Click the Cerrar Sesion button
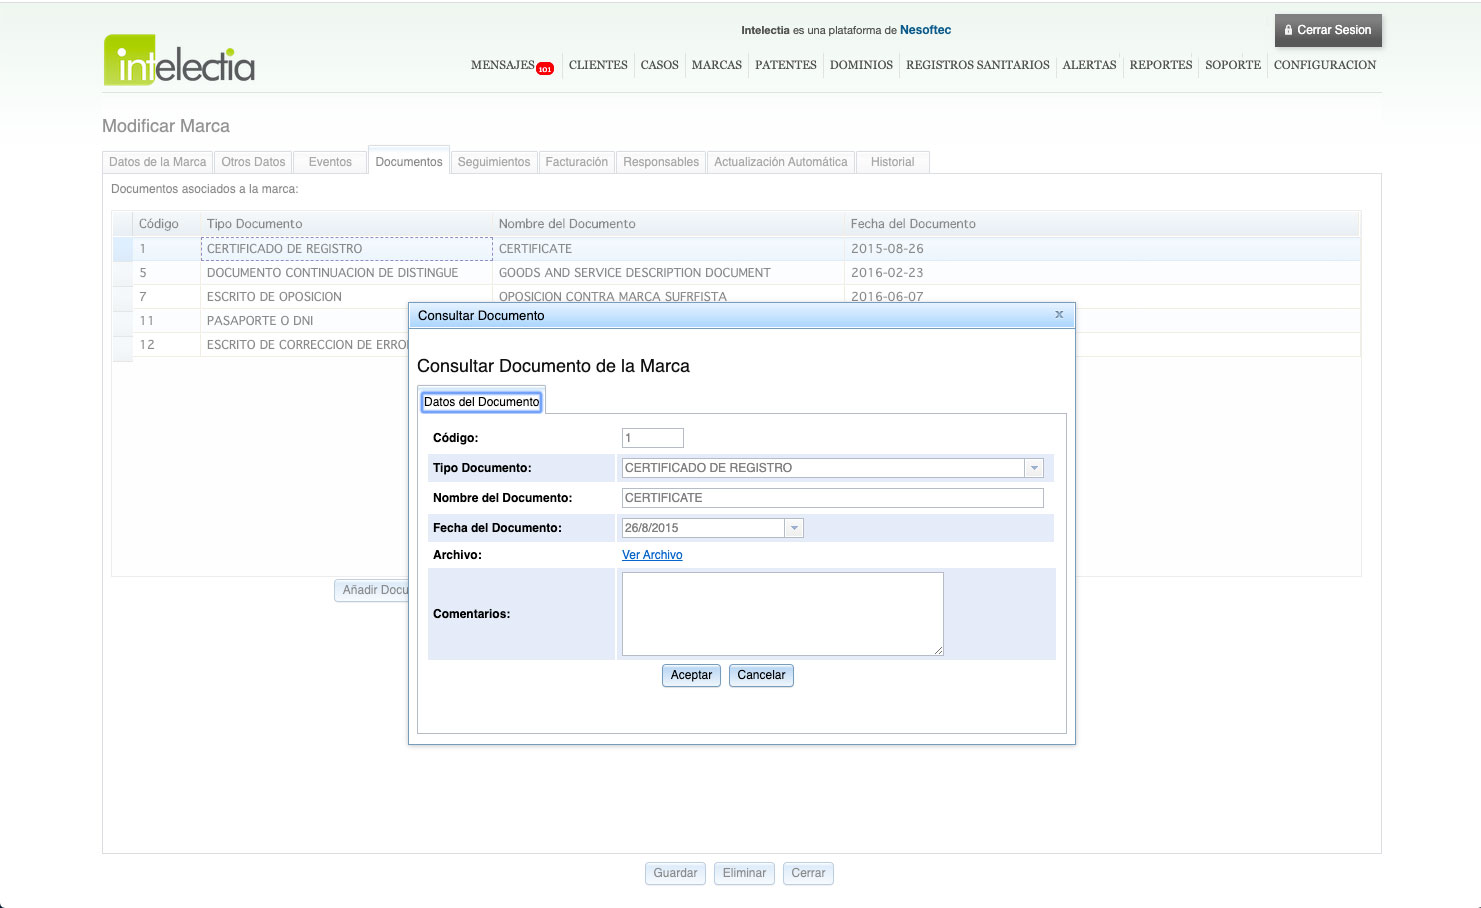1481x908 pixels. coord(1328,30)
